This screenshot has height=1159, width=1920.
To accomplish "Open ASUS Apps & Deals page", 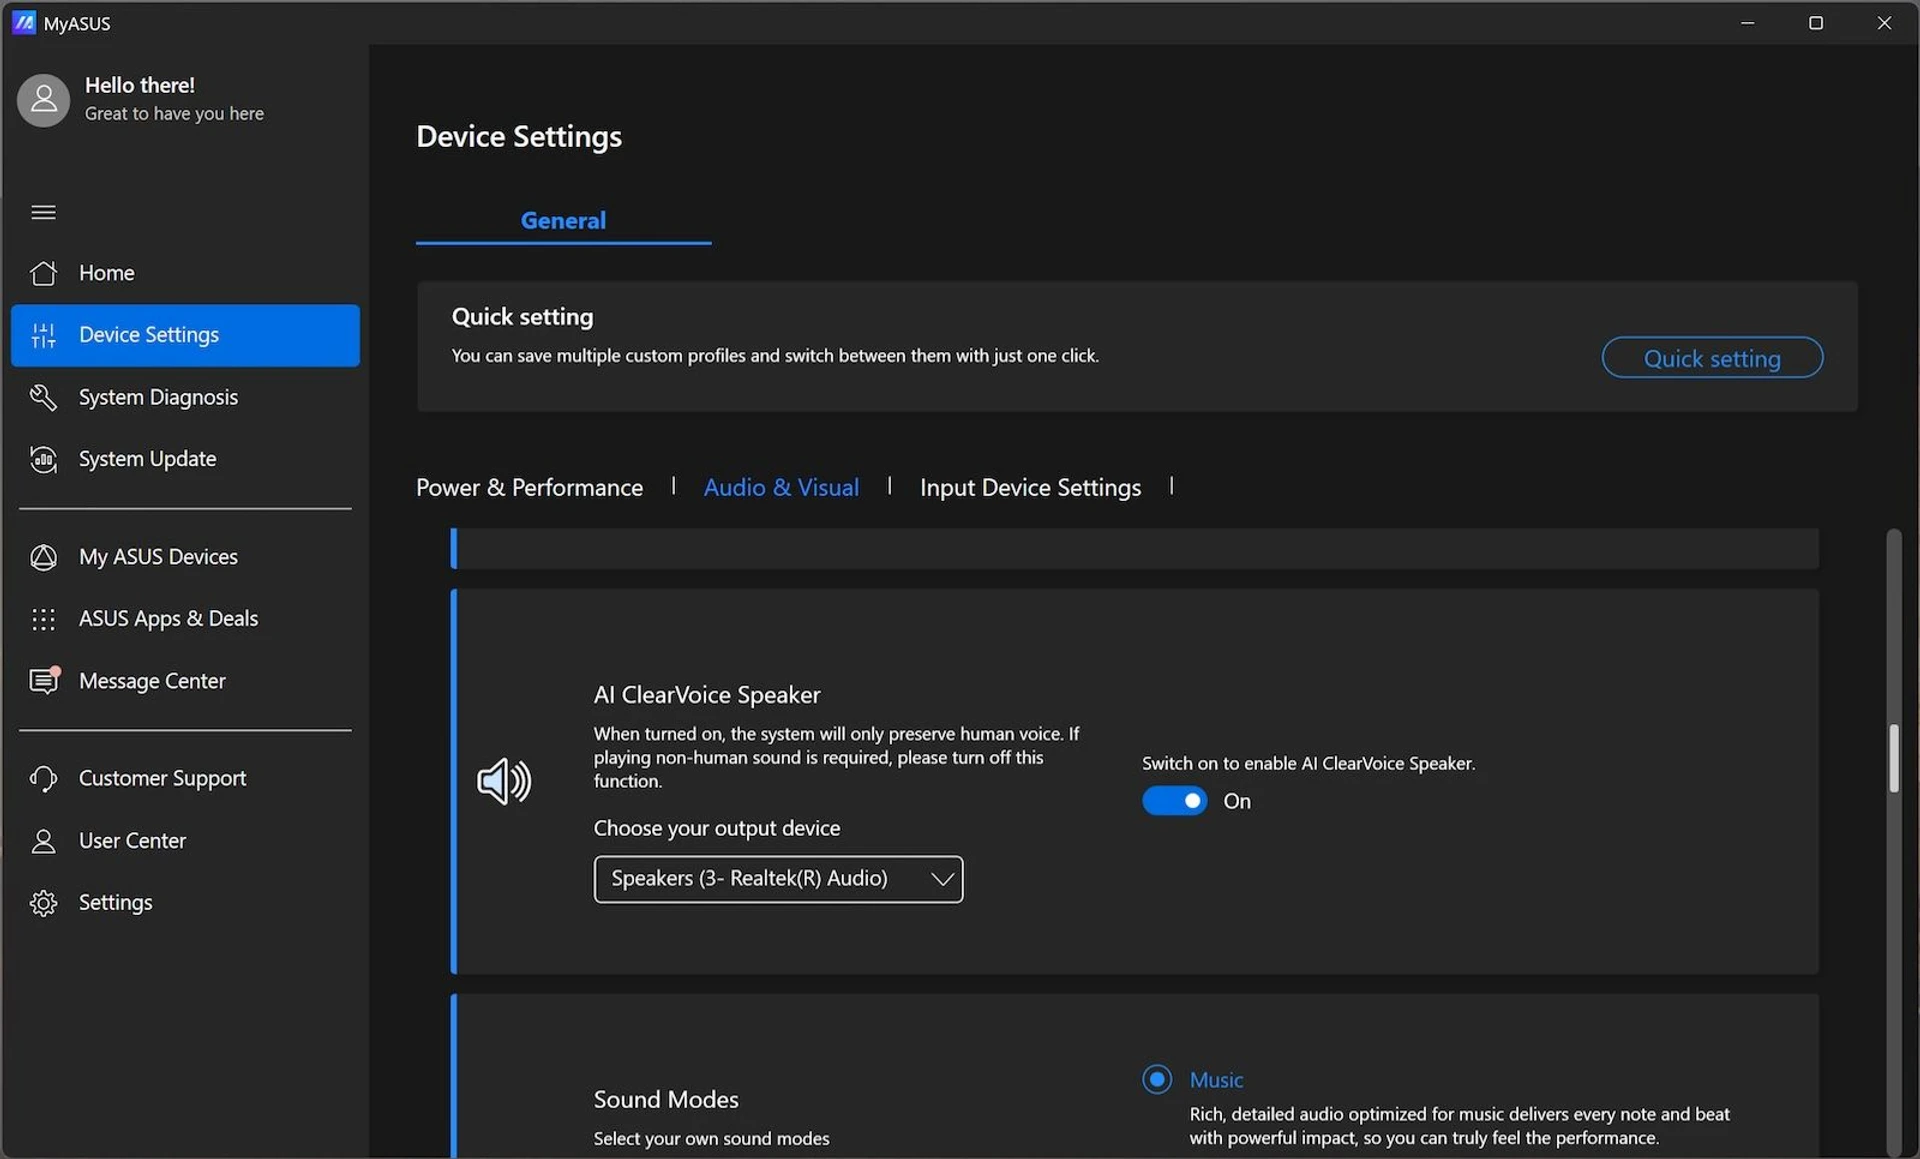I will click(x=185, y=619).
